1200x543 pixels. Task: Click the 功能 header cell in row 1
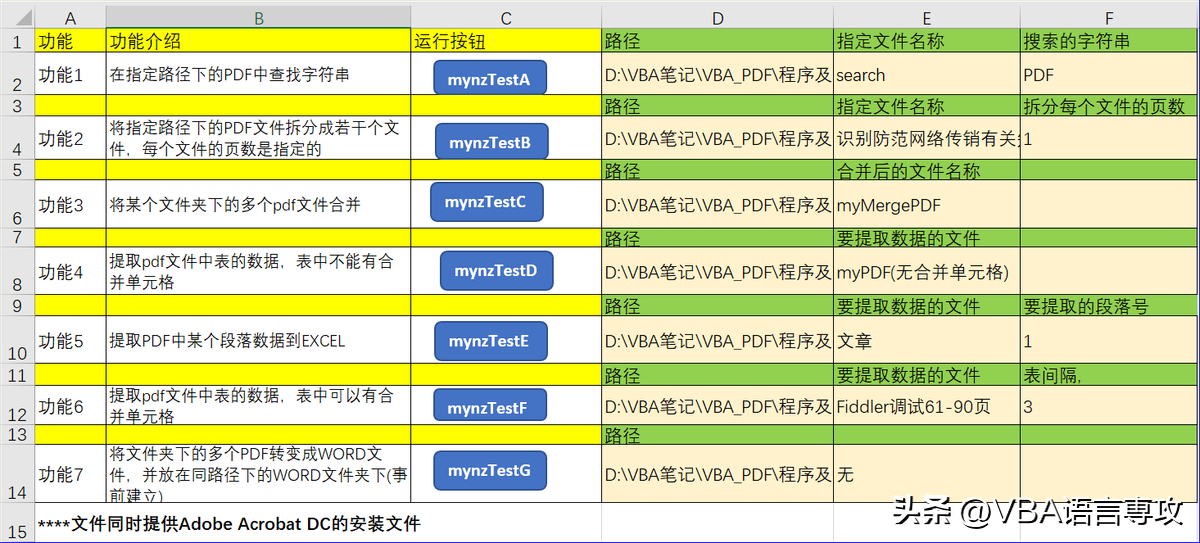70,42
